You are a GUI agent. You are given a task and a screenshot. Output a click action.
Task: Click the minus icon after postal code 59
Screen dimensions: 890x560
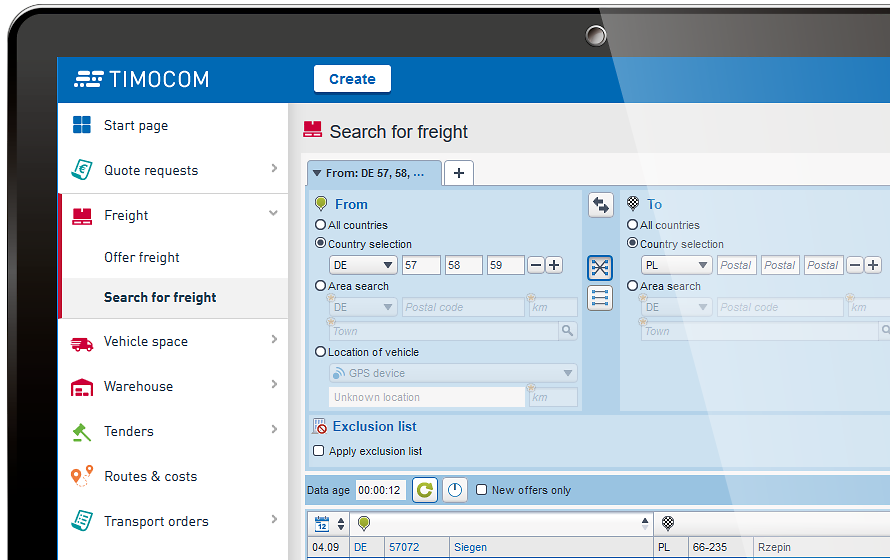tap(536, 266)
